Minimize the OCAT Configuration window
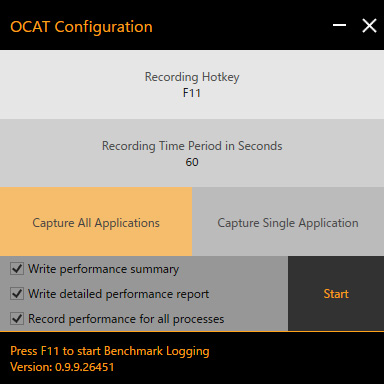 click(339, 26)
